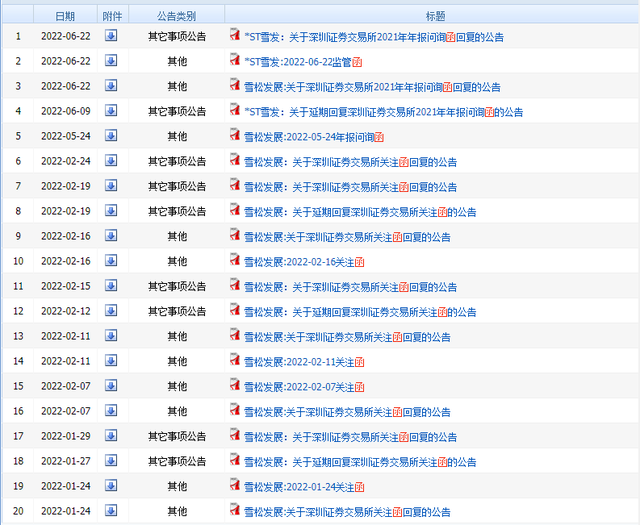Sort by the 日期 column header
The width and height of the screenshot is (640, 525).
coord(65,16)
